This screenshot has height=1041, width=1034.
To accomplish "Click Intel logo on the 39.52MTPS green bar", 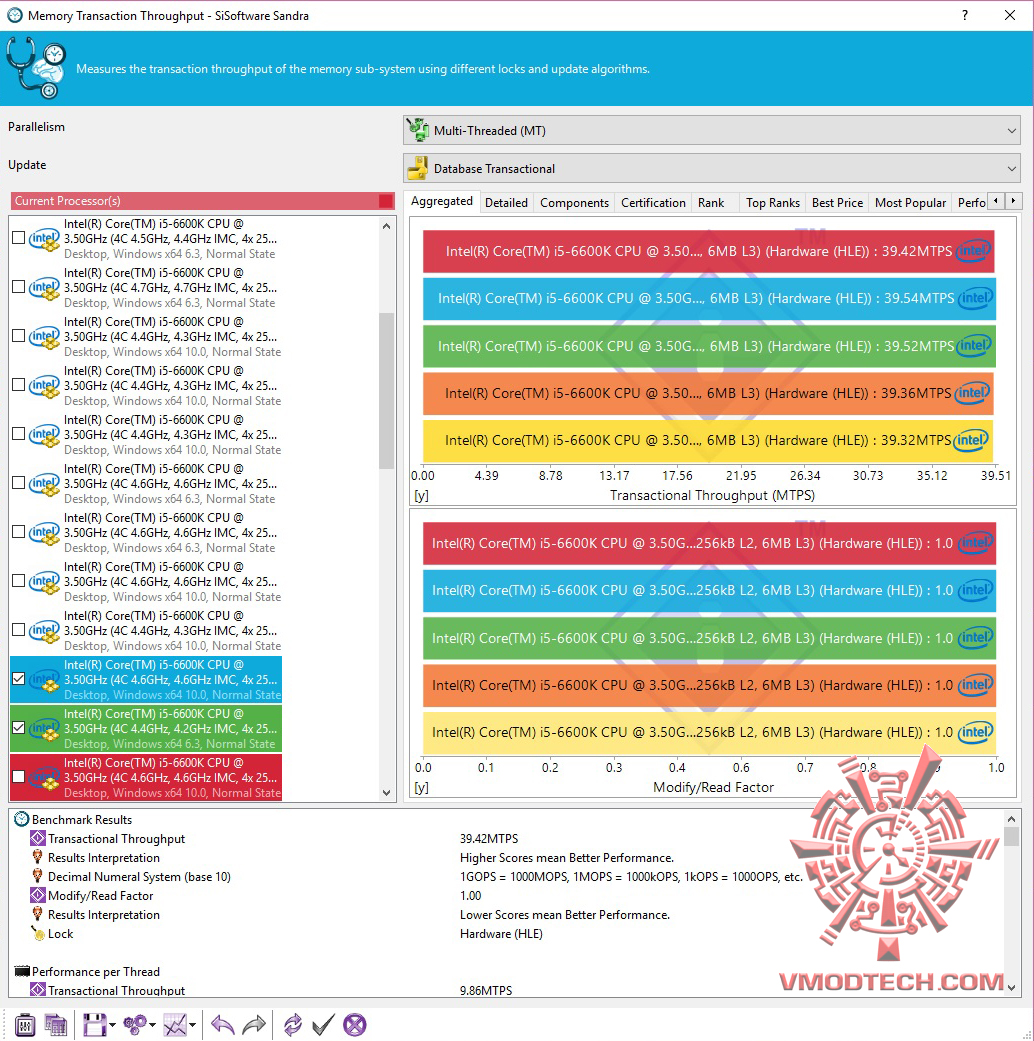I will (974, 345).
